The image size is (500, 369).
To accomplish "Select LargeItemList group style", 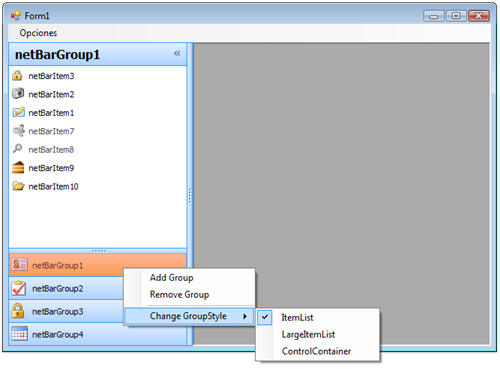I will (308, 334).
